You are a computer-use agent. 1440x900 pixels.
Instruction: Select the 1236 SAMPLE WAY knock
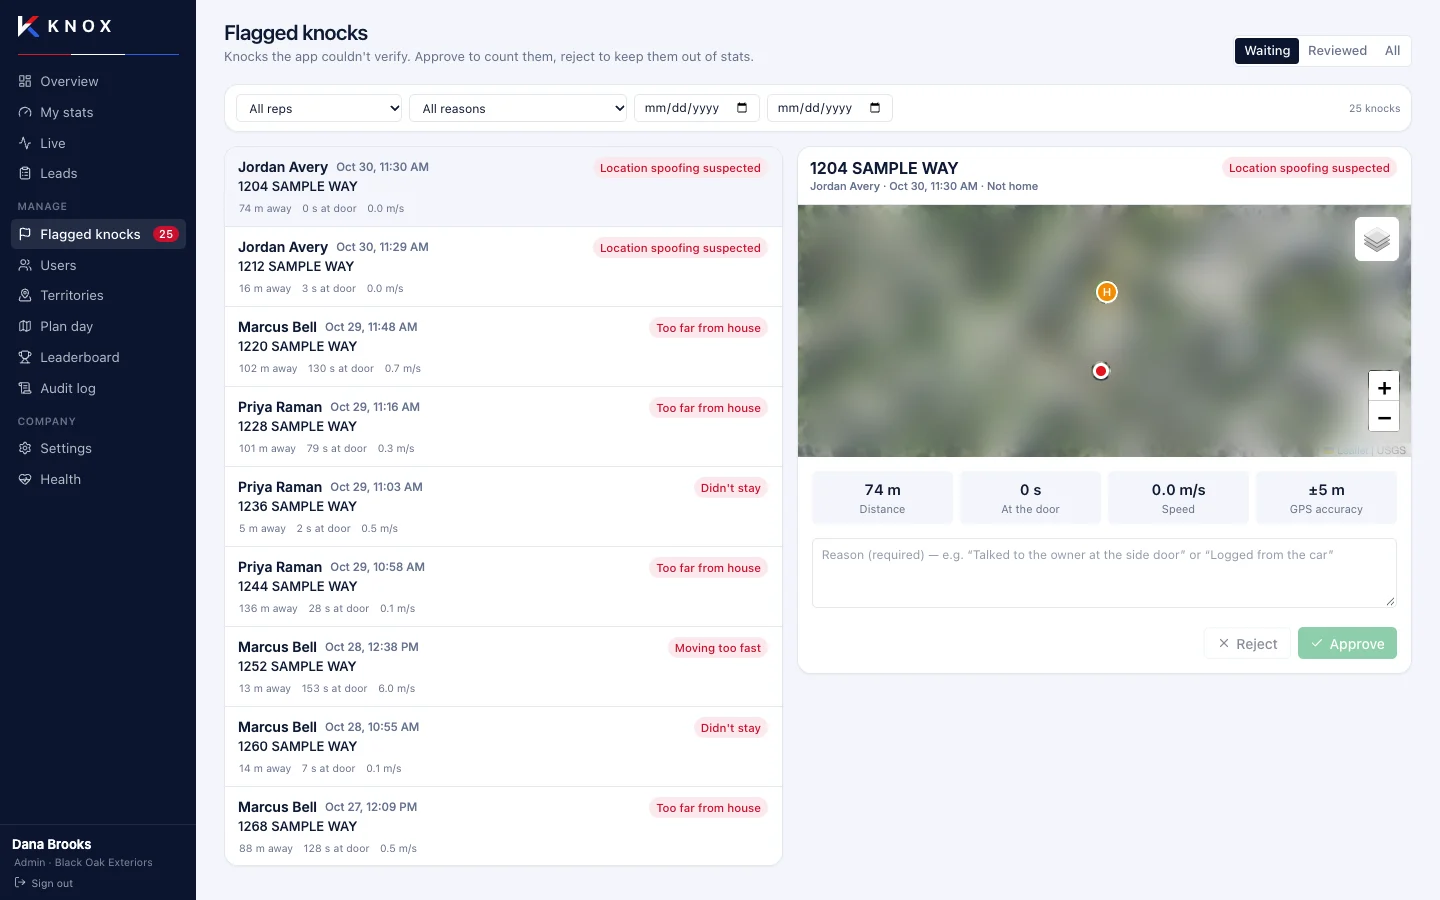pos(503,507)
